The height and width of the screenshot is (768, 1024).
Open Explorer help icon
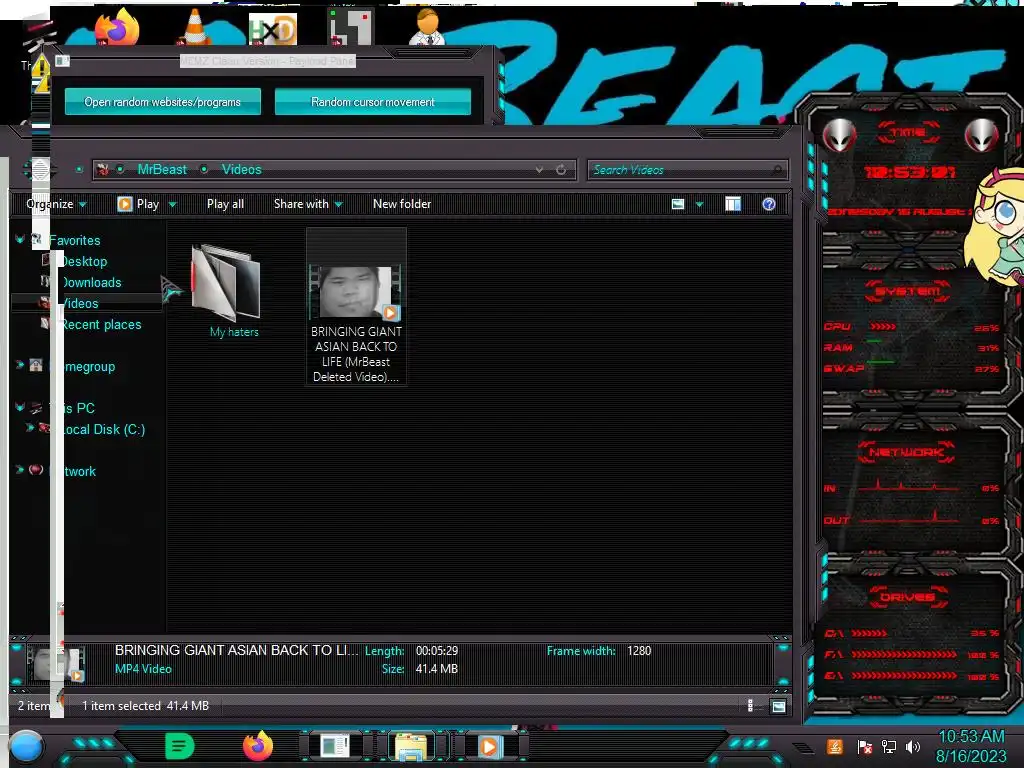[x=769, y=204]
